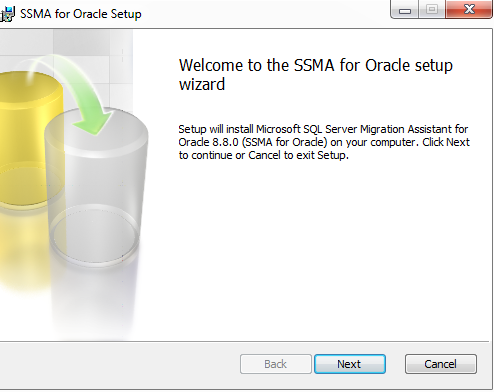
Task: Click the Next button to continue setup
Action: [x=350, y=364]
